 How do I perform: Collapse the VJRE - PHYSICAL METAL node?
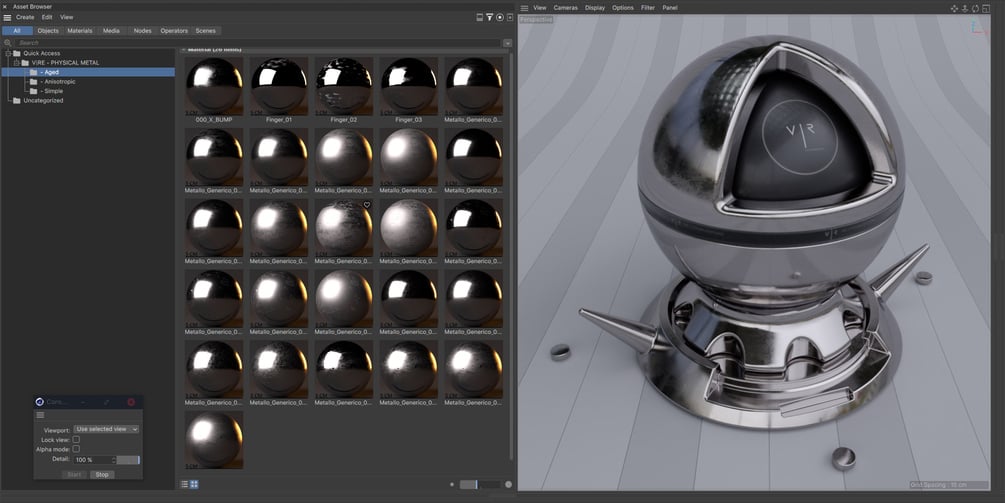(17, 63)
